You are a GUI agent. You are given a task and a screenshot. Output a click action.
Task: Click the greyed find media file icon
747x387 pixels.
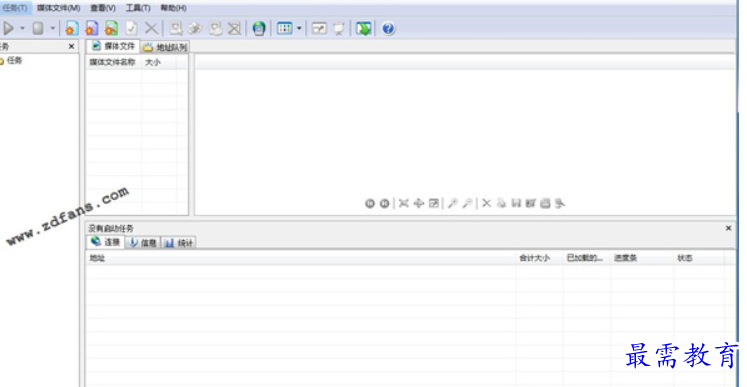point(176,29)
